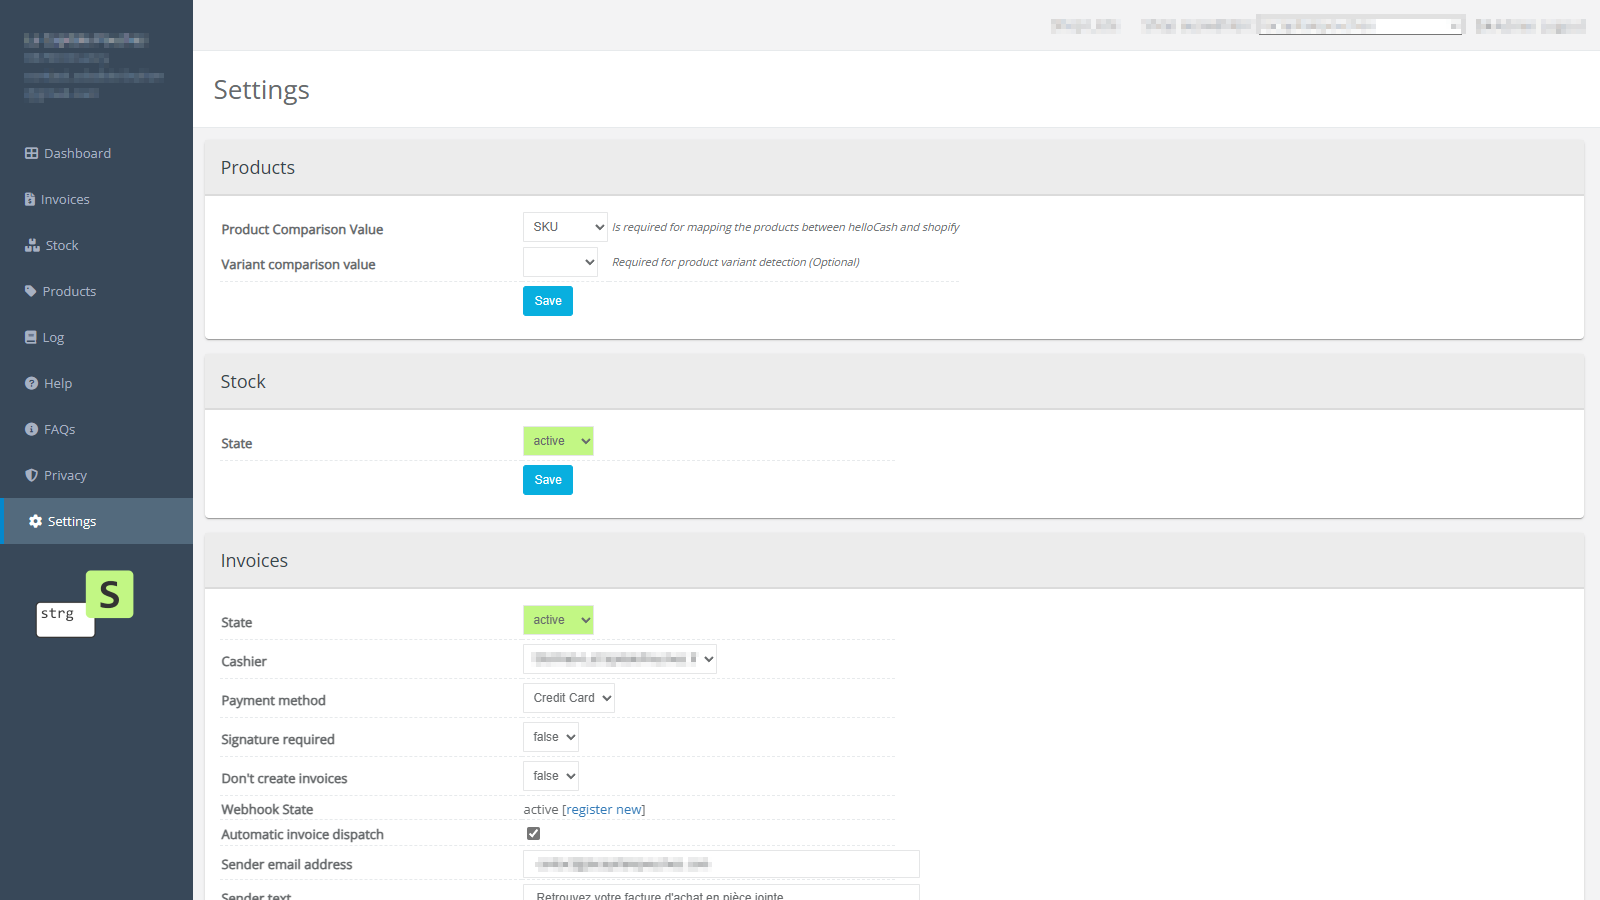The width and height of the screenshot is (1600, 900).
Task: Click the Sender email address input field
Action: tap(720, 863)
